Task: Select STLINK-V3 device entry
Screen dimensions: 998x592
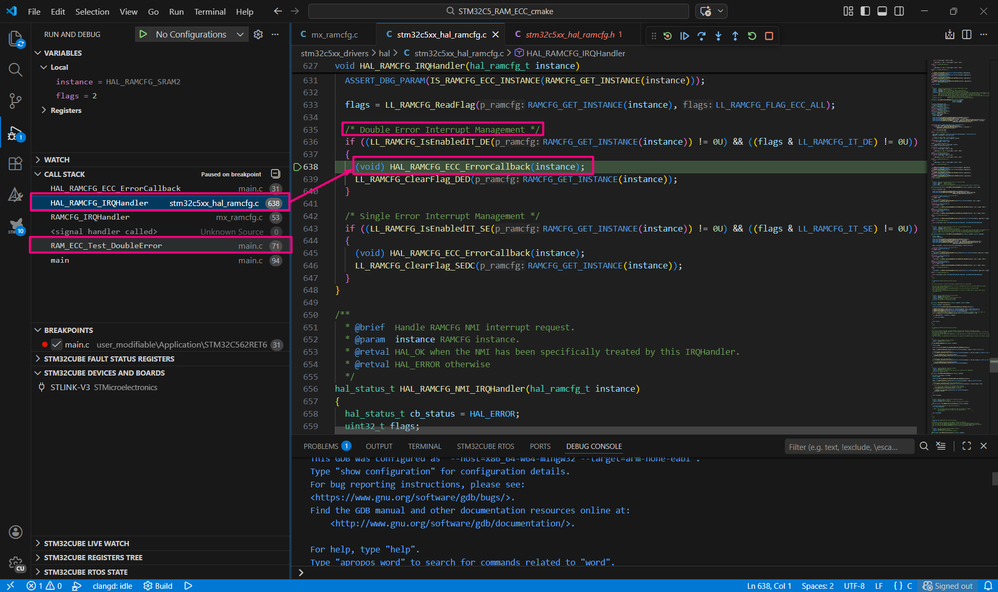Action: (161, 387)
